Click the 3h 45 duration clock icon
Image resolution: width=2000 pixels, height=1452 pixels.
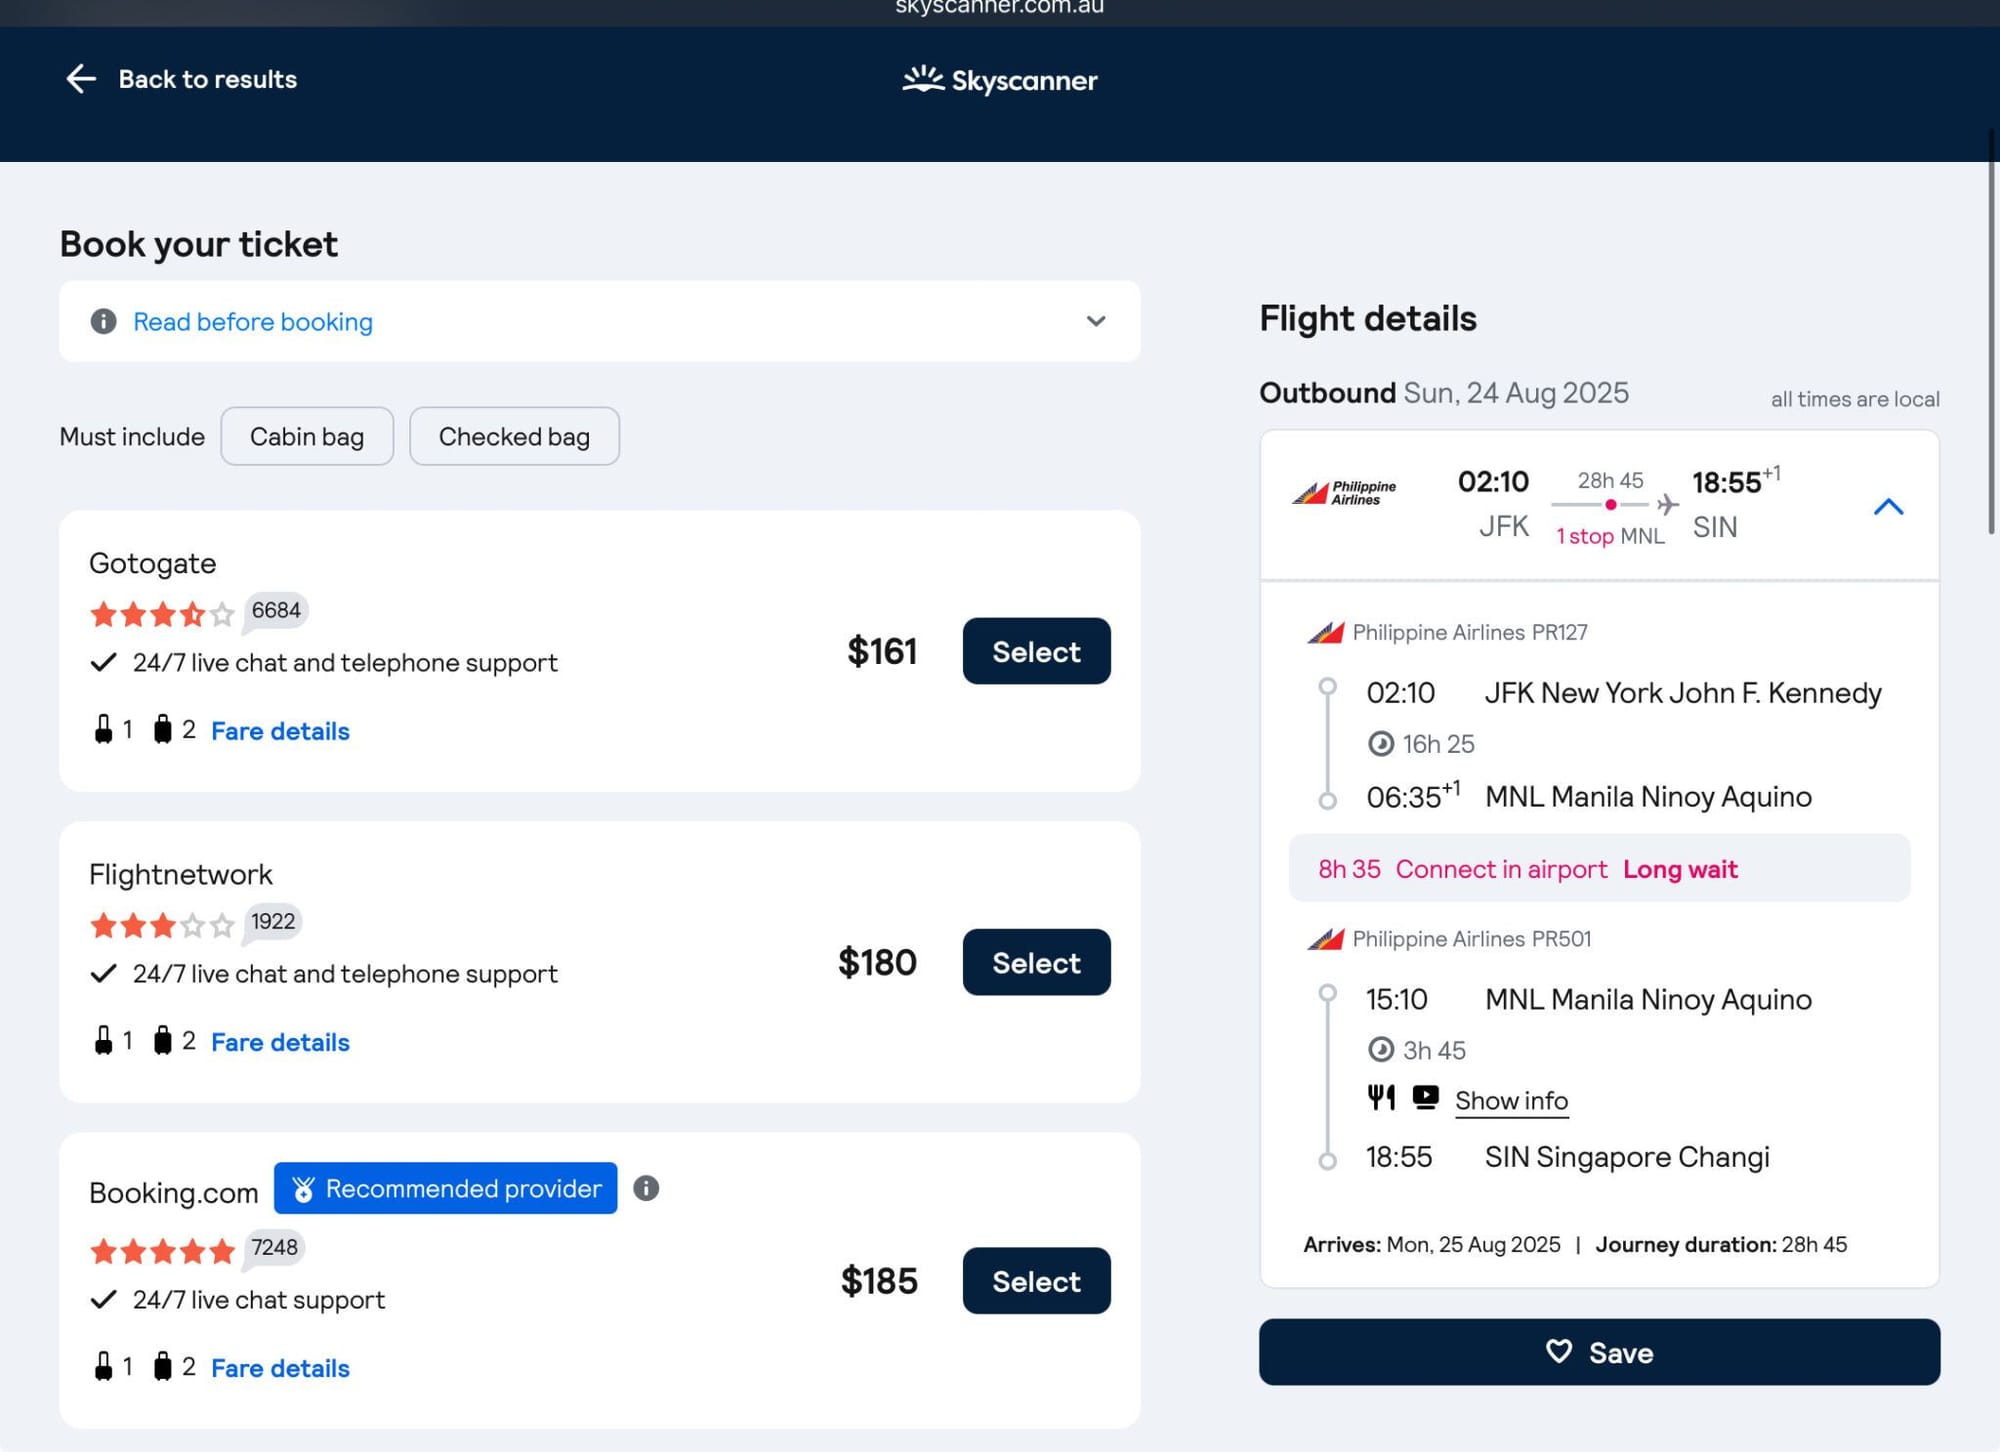click(x=1381, y=1049)
